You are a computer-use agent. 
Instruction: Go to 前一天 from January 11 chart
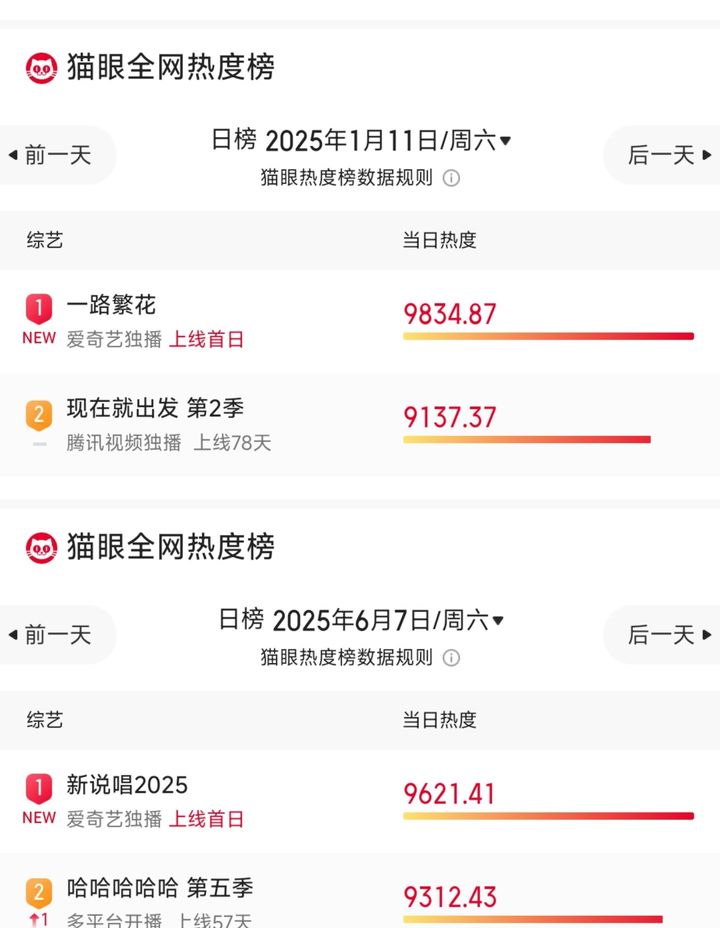tap(56, 155)
